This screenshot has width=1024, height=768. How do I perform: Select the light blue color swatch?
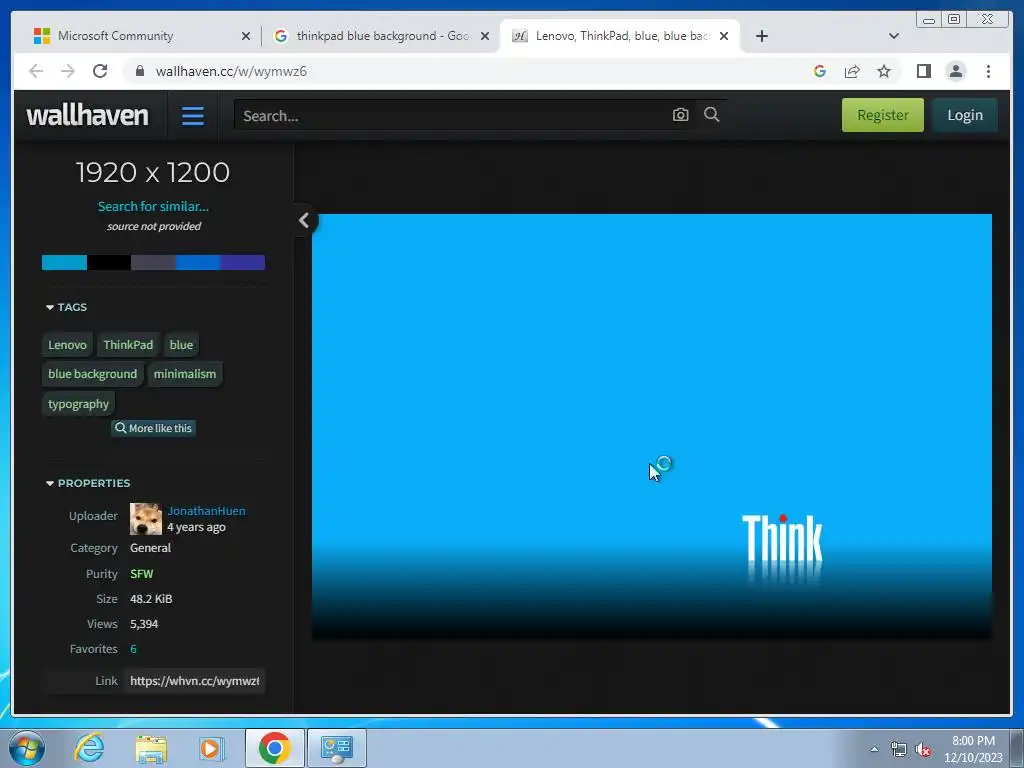tap(64, 263)
